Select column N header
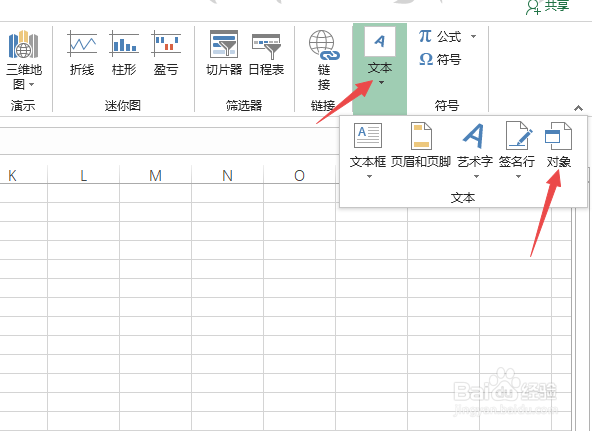 point(227,175)
